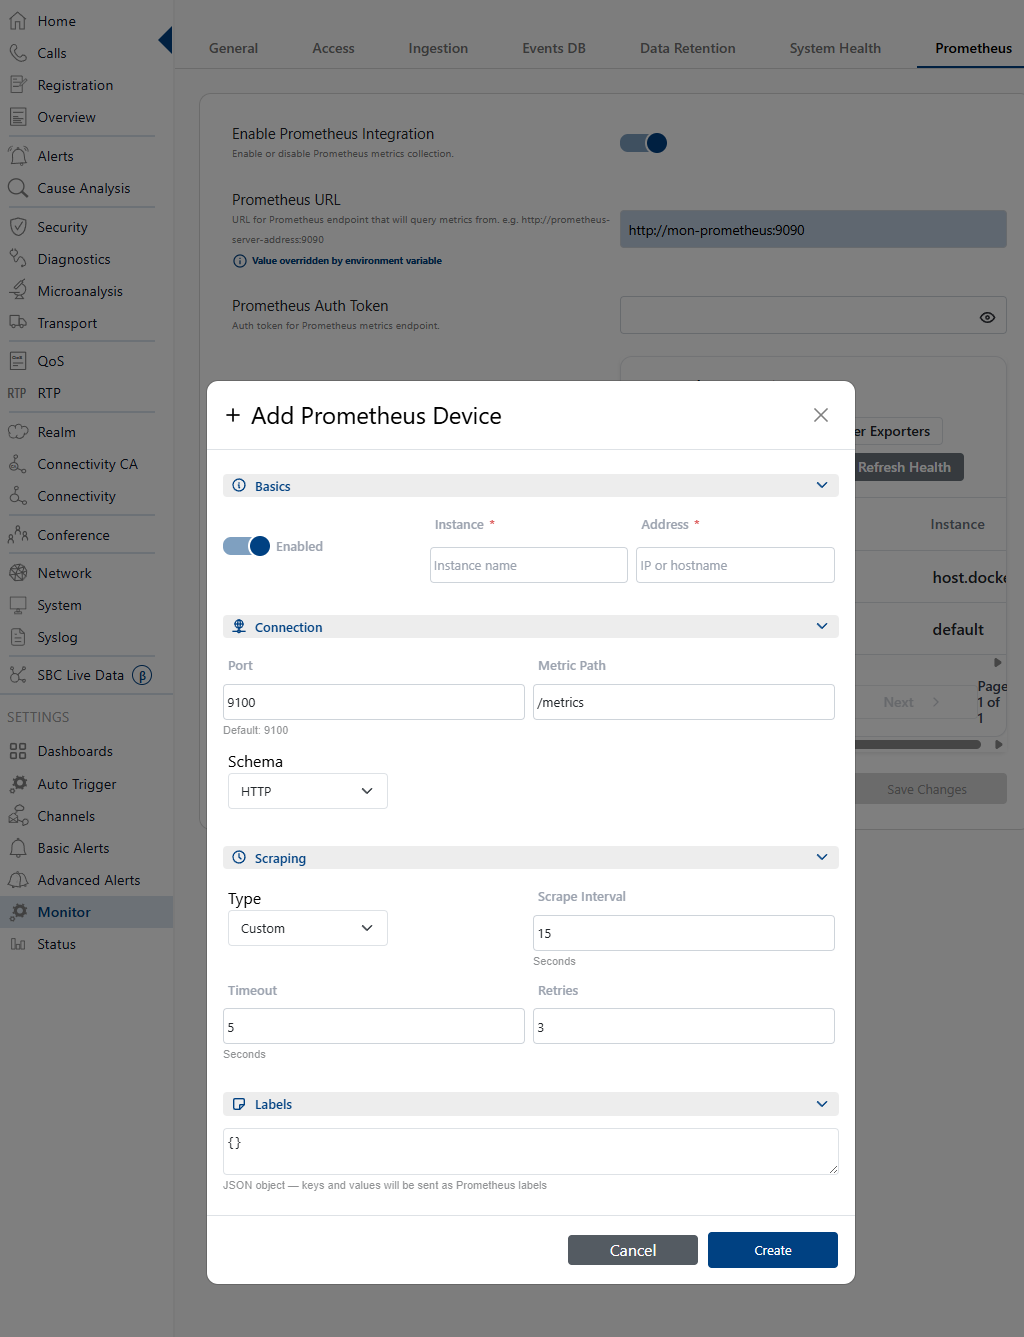
Task: Click the Dashboards grid icon
Action: tap(18, 751)
